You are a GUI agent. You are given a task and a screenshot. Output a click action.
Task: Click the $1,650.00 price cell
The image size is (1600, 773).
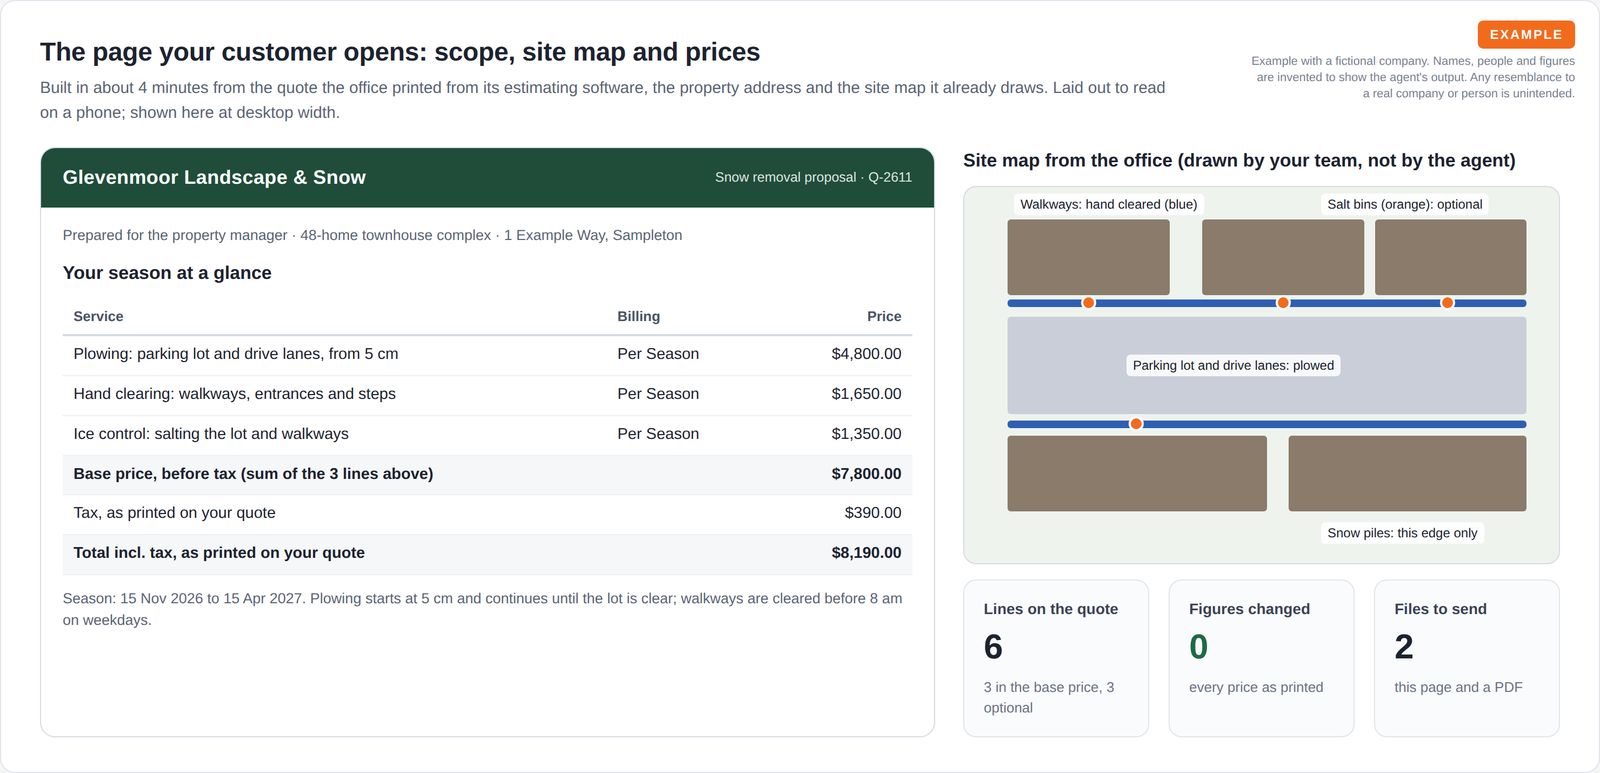(x=866, y=394)
